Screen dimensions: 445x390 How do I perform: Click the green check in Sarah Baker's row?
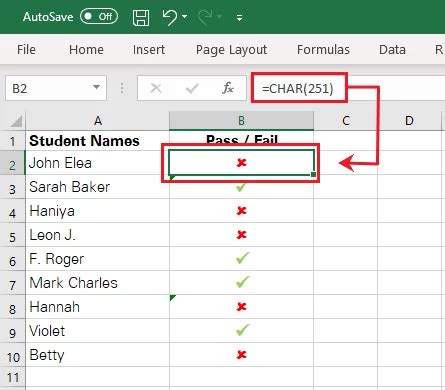tap(241, 188)
